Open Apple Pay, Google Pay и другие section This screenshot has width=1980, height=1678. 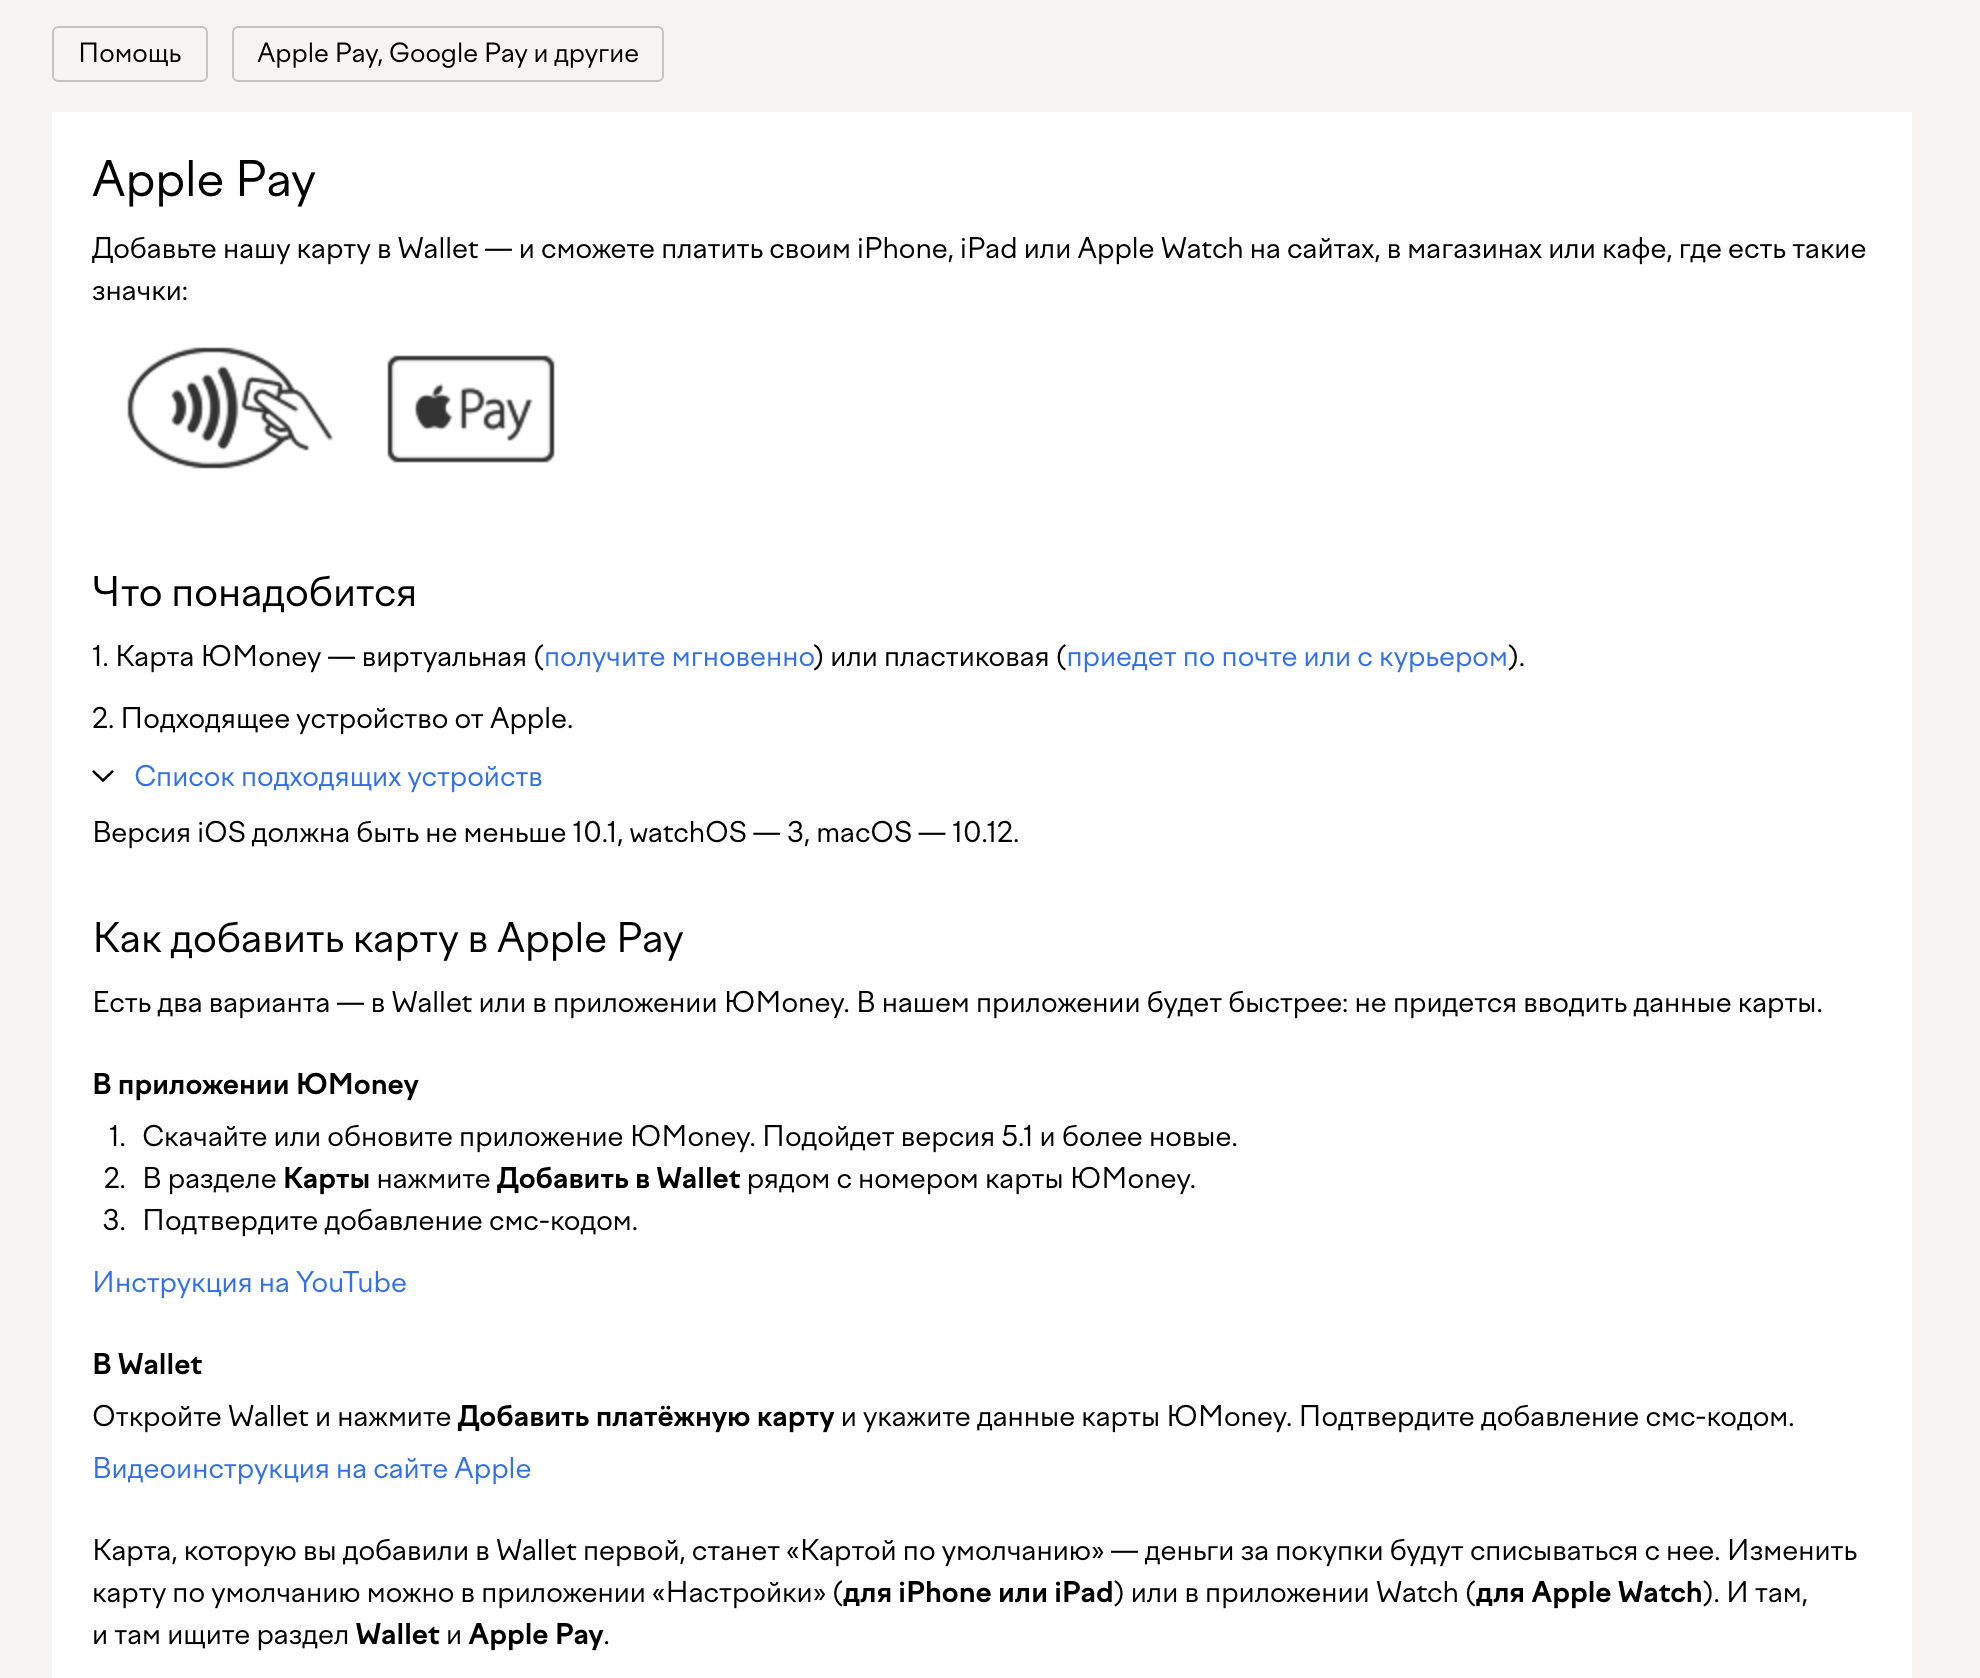pyautogui.click(x=447, y=54)
